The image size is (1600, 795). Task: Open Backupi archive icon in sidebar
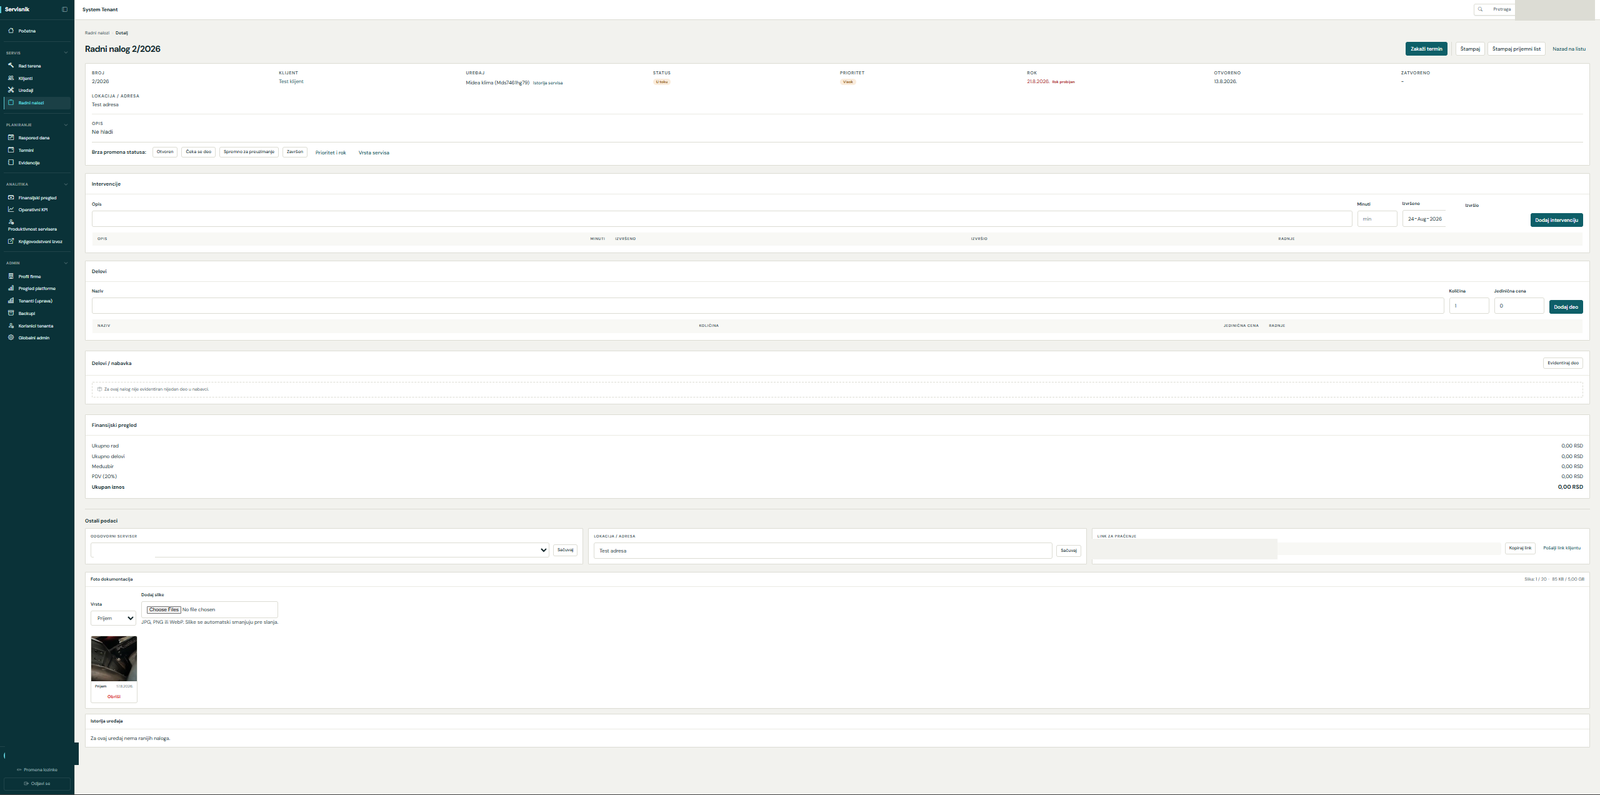tap(11, 313)
